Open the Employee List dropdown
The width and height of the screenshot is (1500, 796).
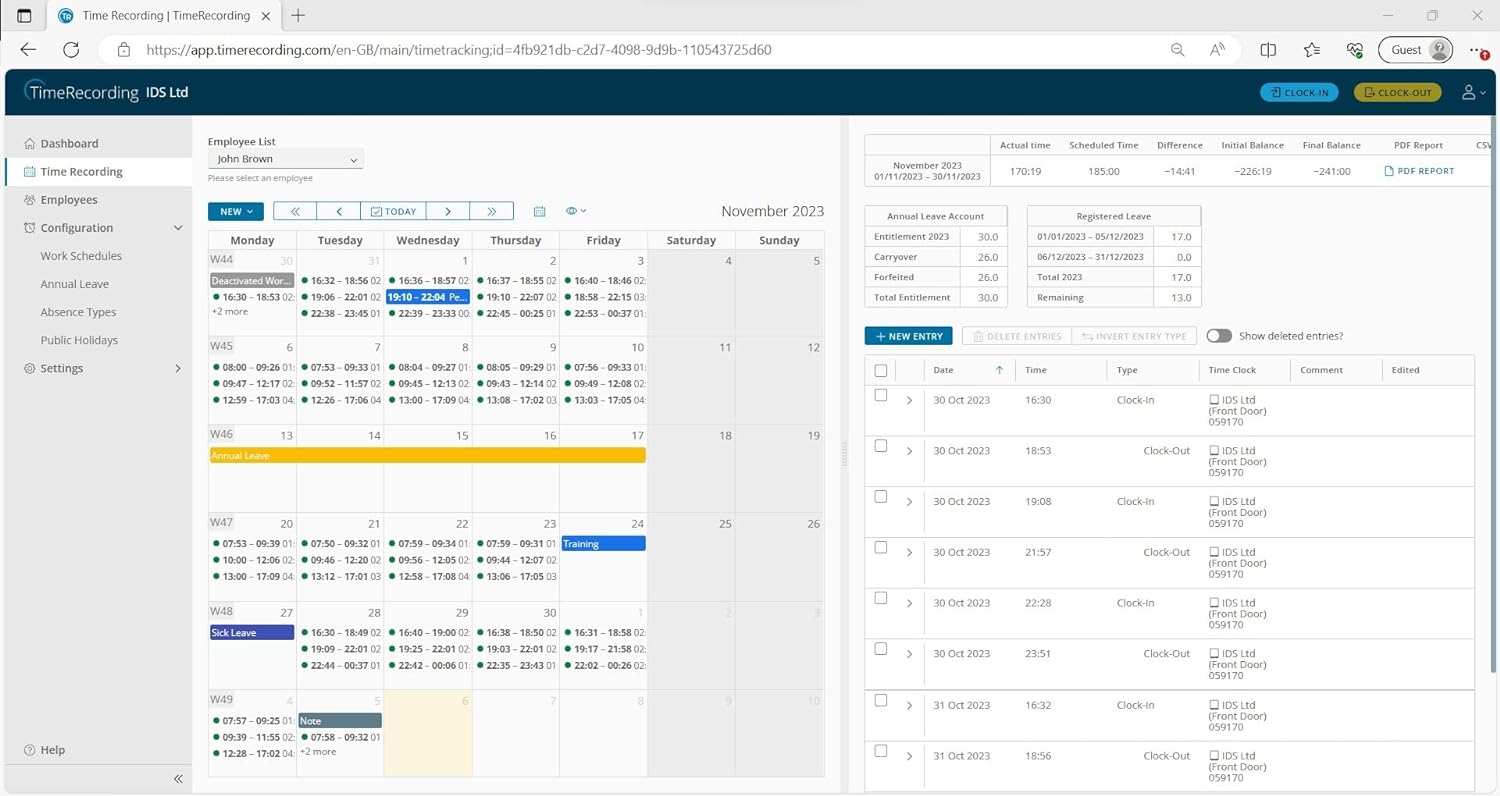point(286,159)
